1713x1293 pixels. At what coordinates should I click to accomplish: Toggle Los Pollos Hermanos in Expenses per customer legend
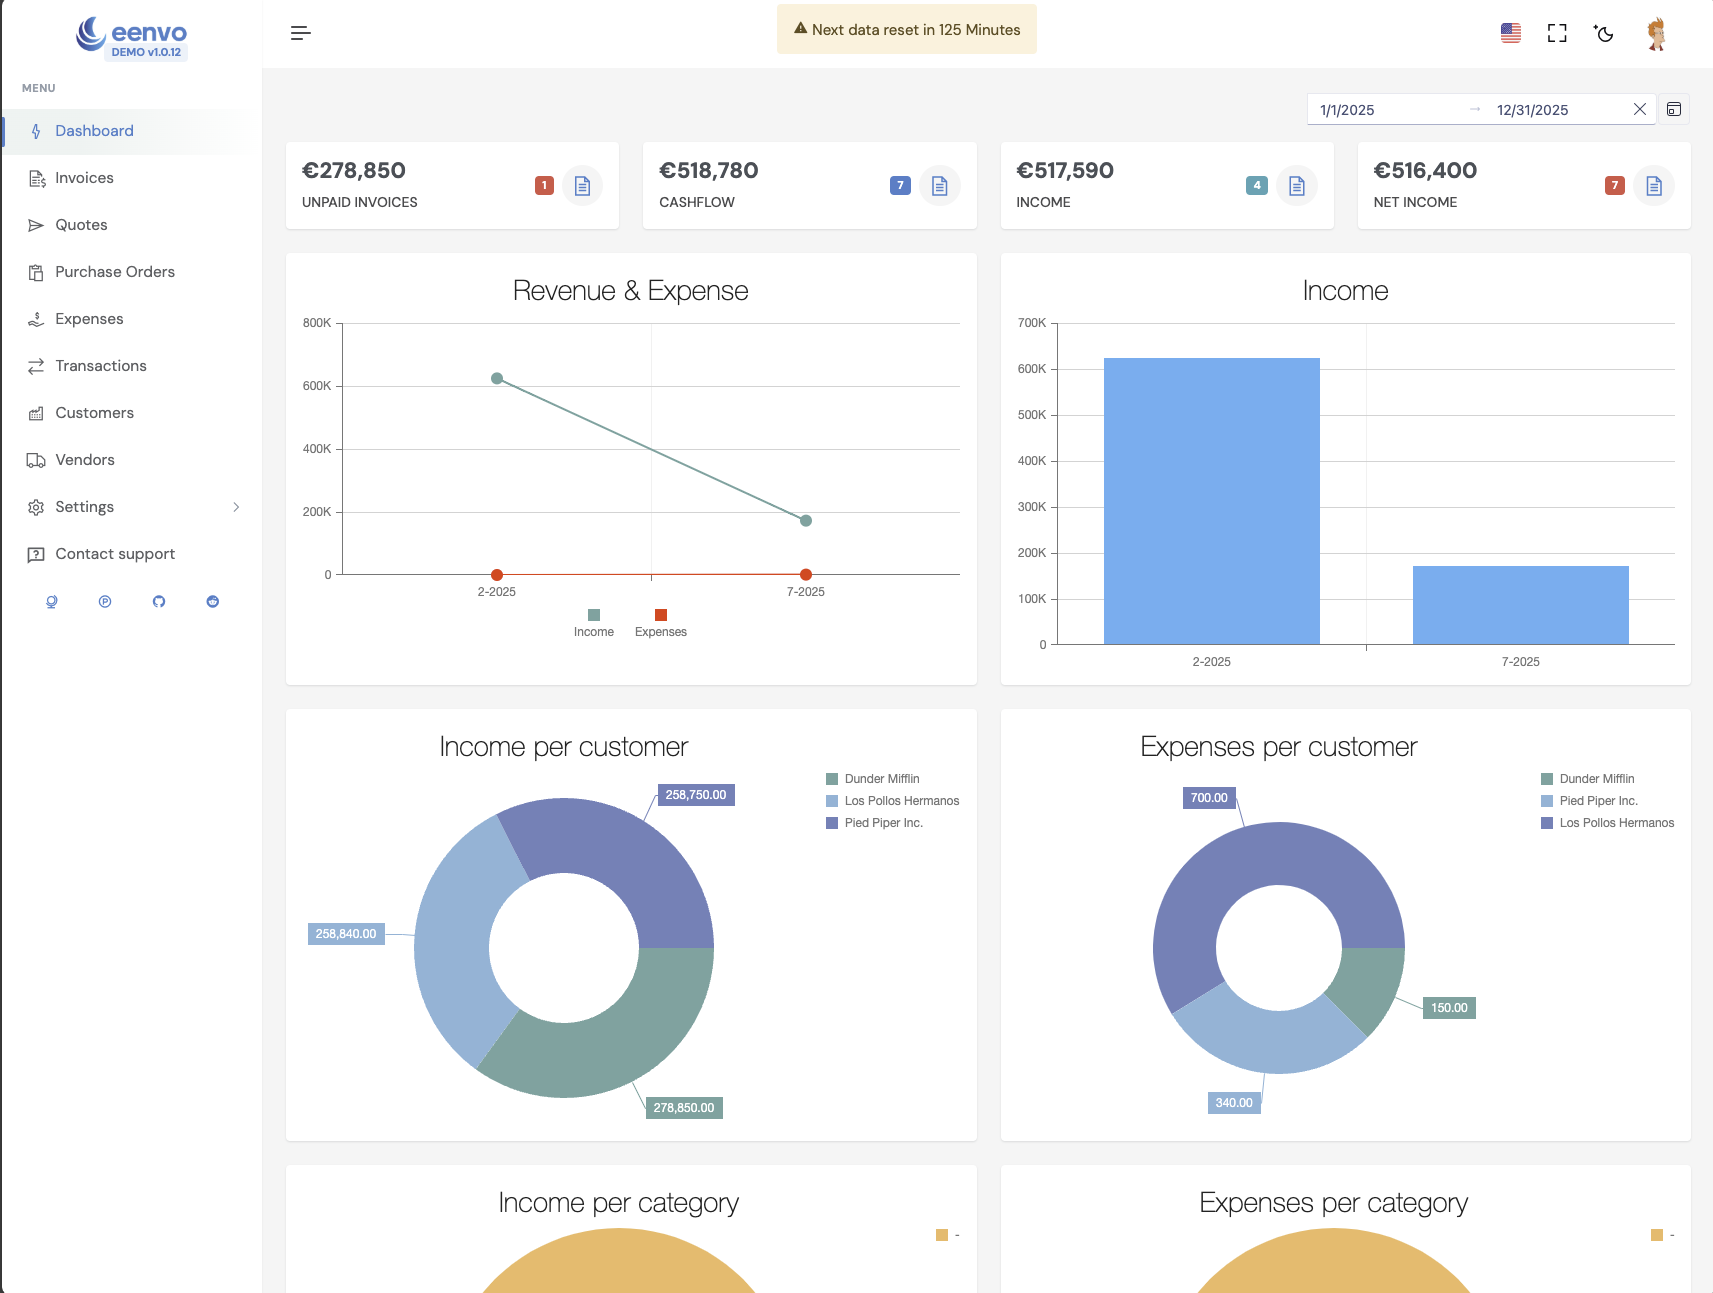point(1608,823)
